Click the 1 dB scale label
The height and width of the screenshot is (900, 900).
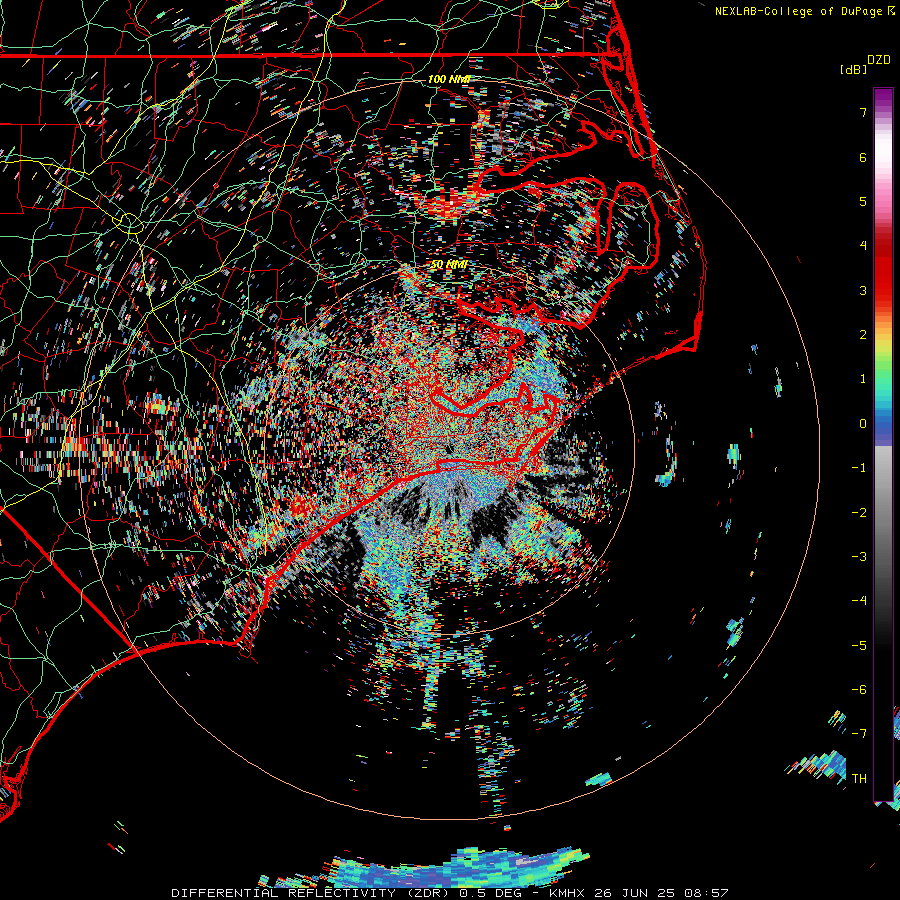click(x=863, y=379)
